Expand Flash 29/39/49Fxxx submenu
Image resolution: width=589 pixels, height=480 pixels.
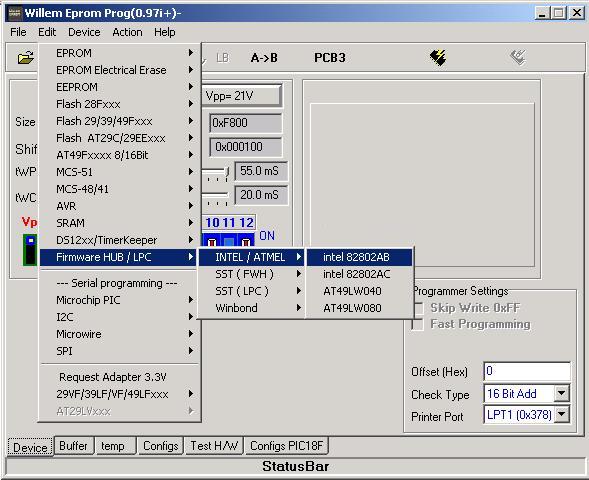pos(120,121)
